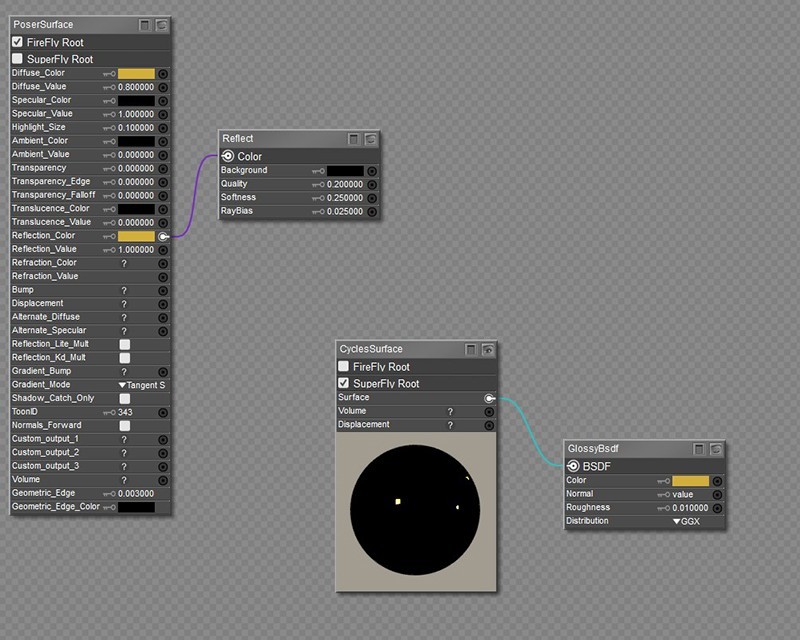Viewport: 800px width, 640px height.
Task: Toggle preview on the GlossyBsdf node
Action: point(716,449)
